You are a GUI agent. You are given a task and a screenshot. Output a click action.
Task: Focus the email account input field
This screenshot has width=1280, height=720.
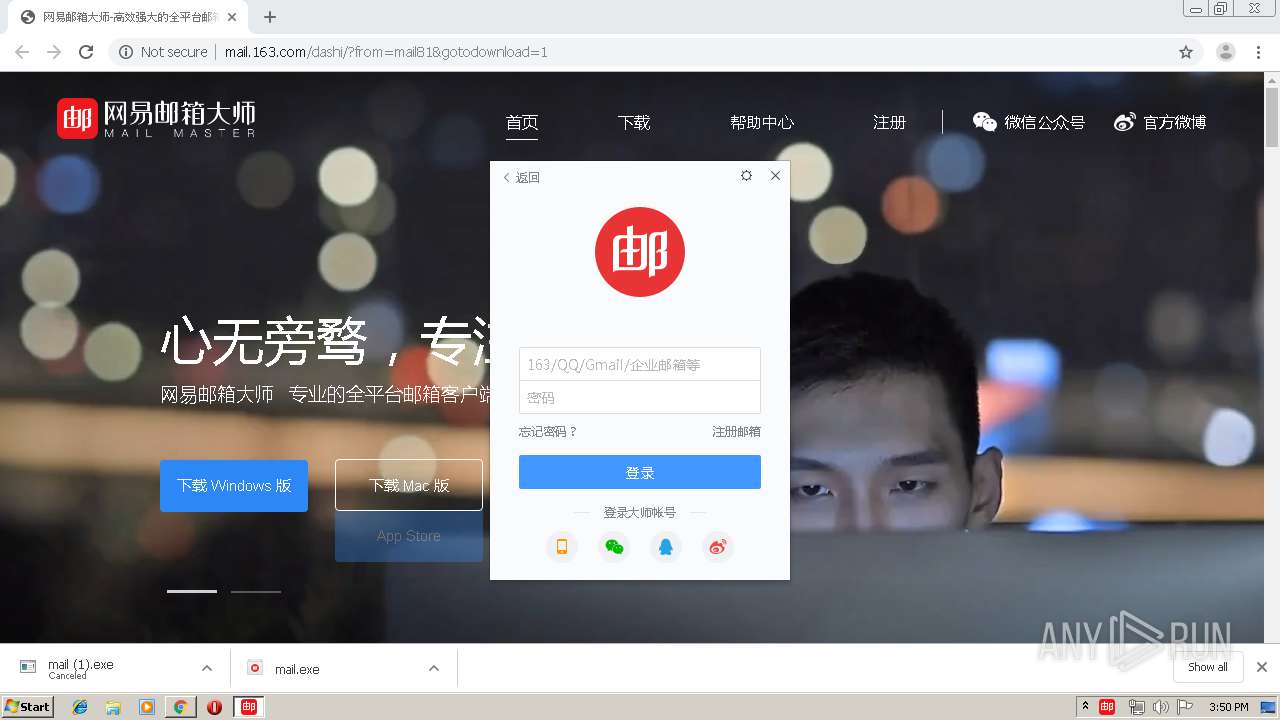click(640, 364)
